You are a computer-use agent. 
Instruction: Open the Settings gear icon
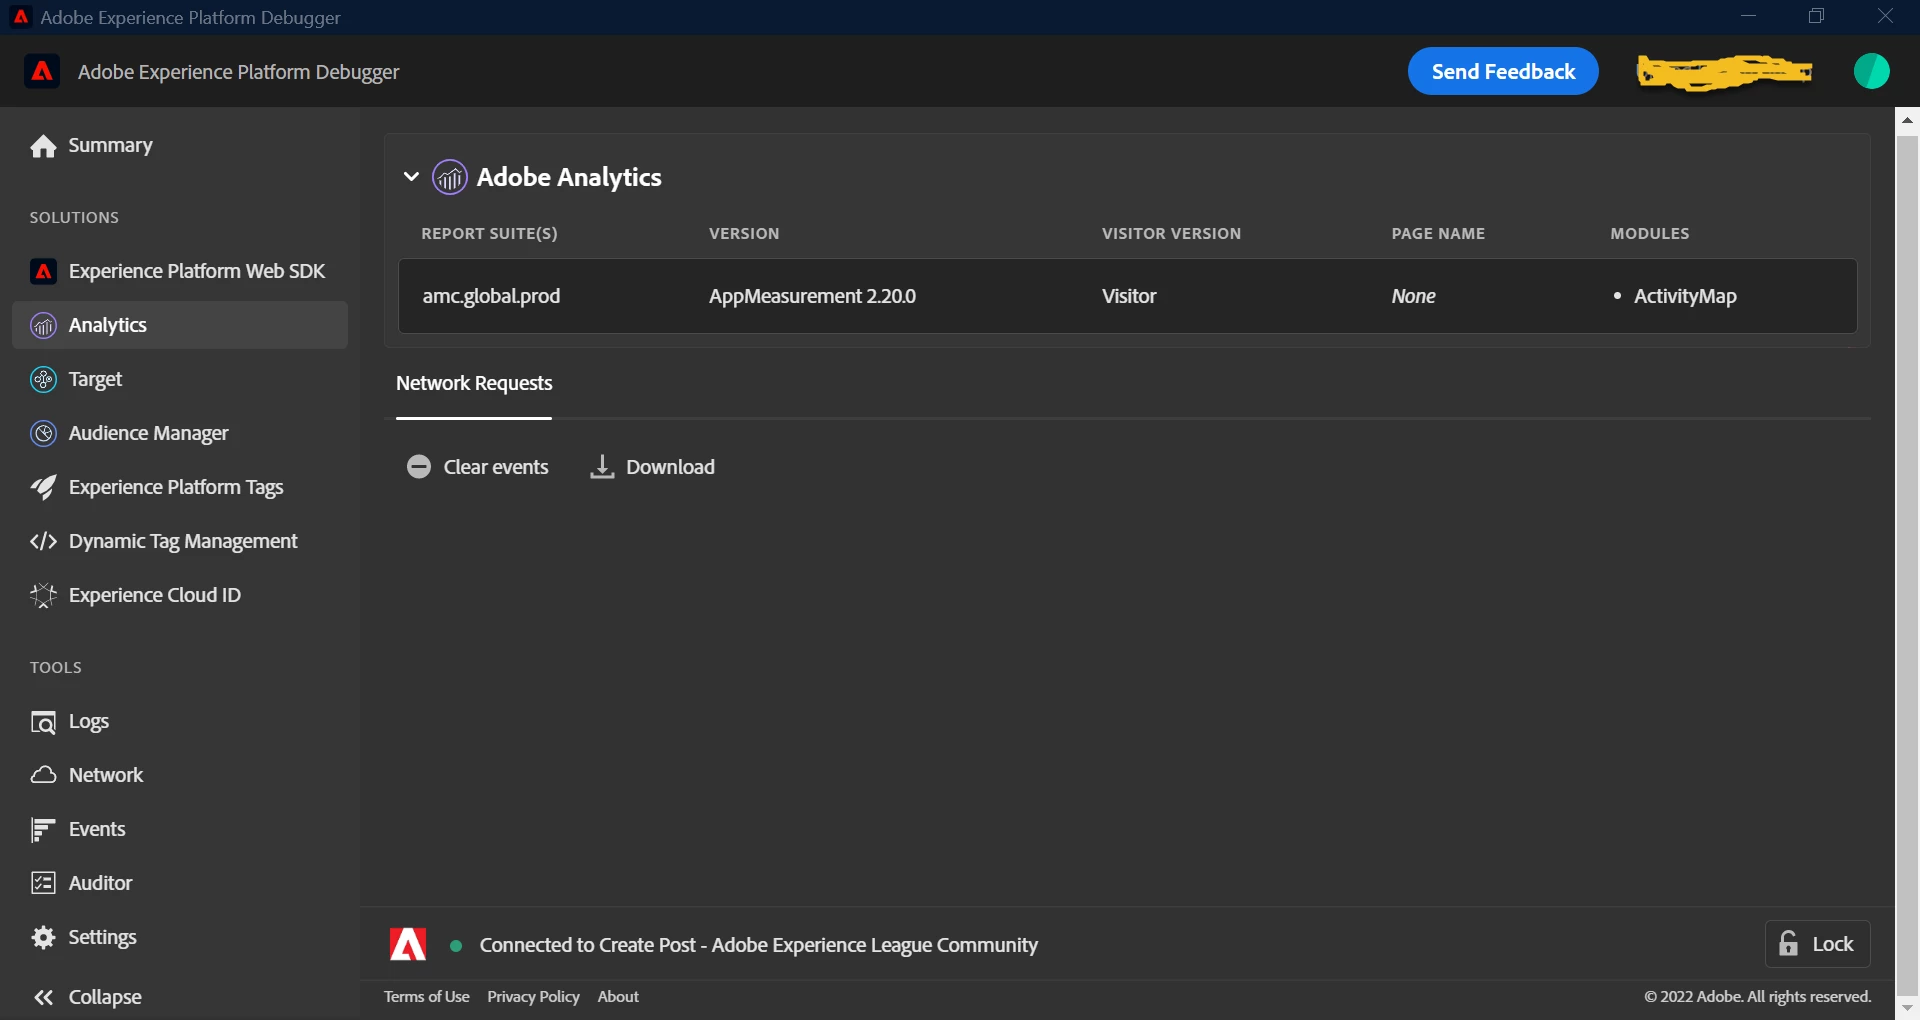[43, 937]
